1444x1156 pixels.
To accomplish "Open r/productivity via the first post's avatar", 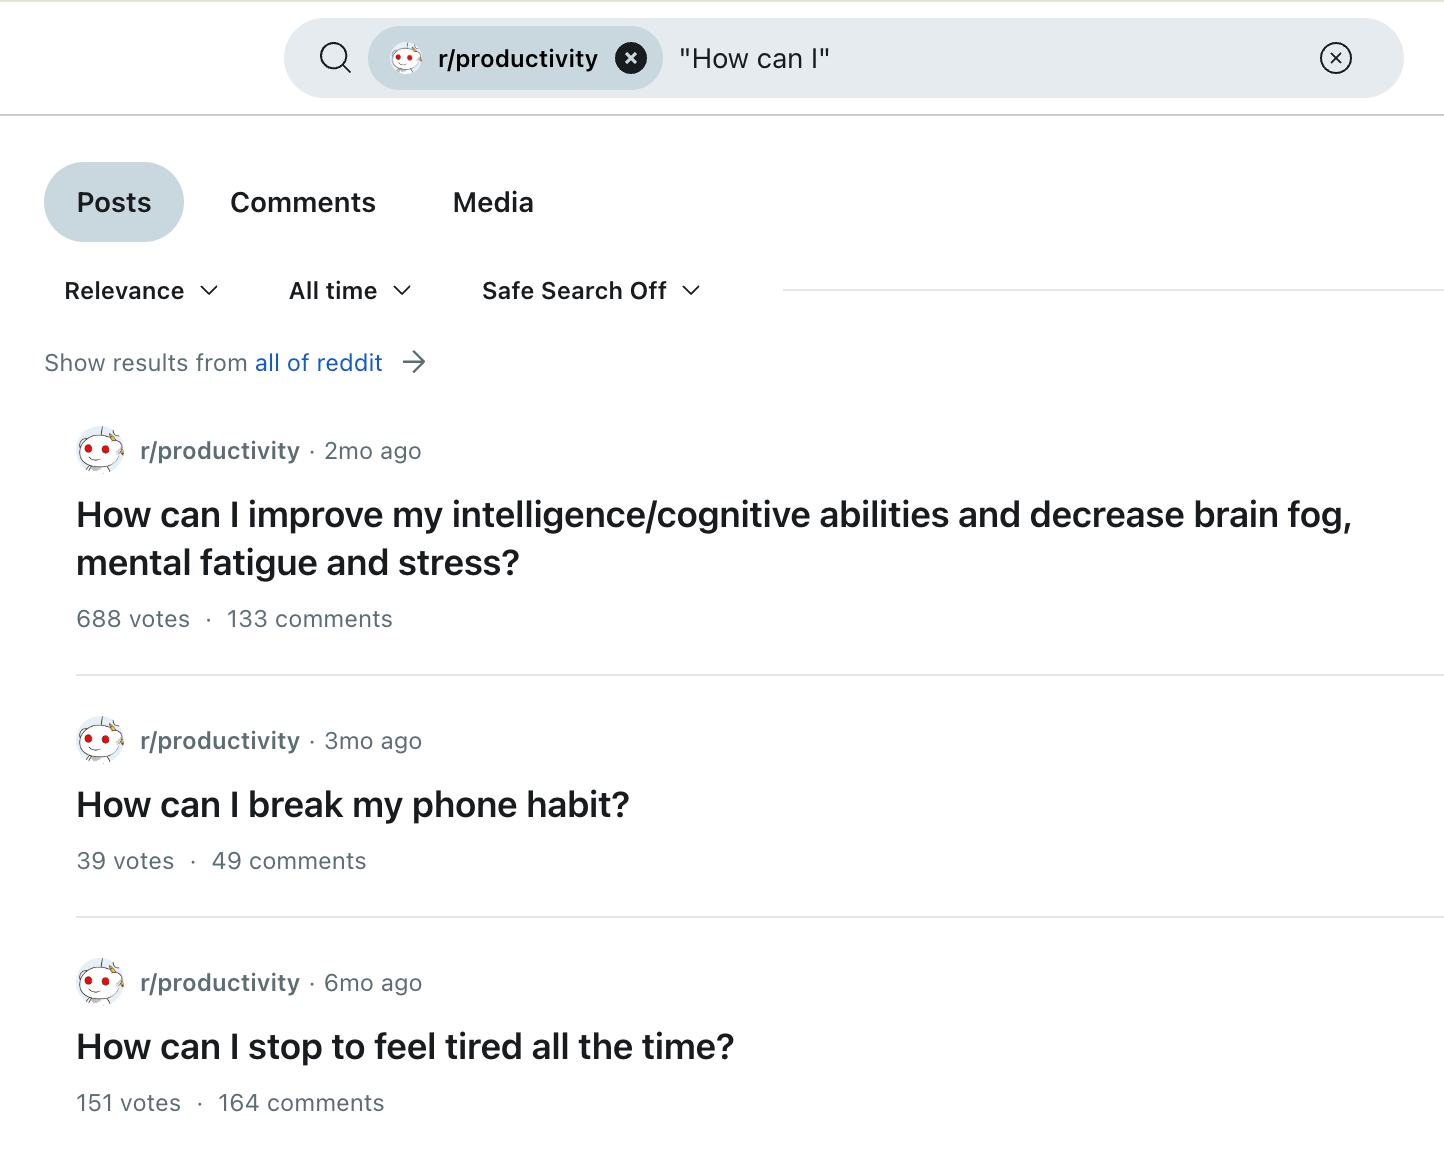I will [x=100, y=450].
